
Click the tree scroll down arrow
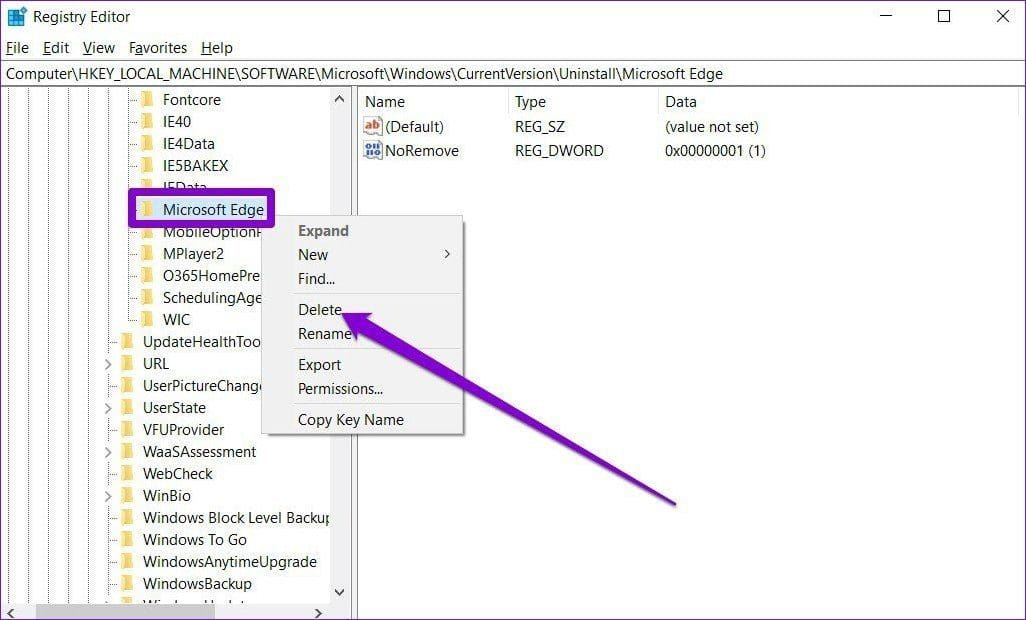tap(339, 592)
